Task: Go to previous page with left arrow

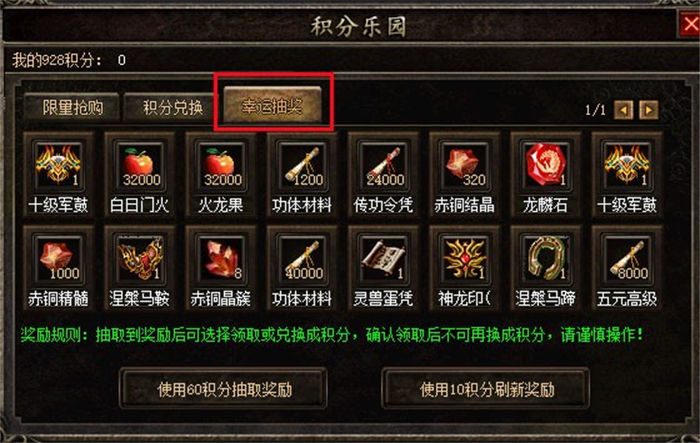Action: pos(624,109)
